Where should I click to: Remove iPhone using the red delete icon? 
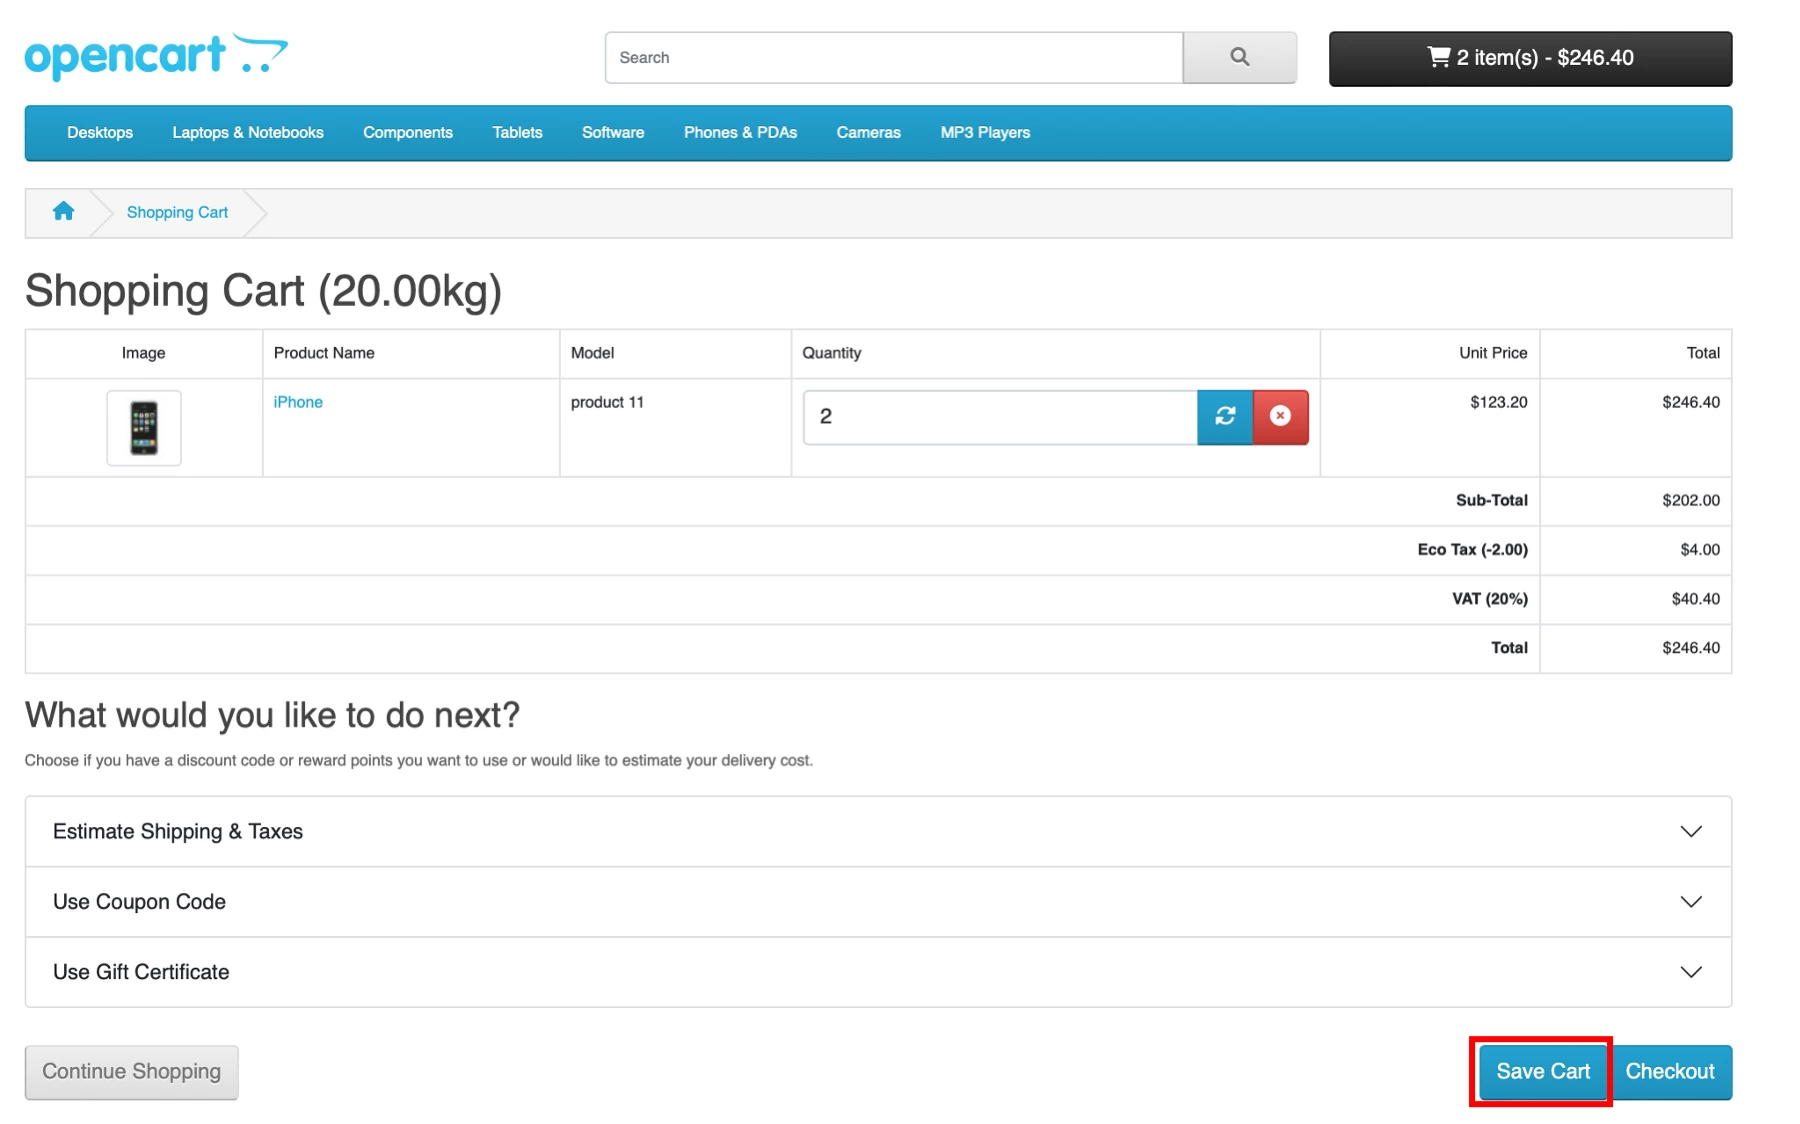pyautogui.click(x=1280, y=416)
